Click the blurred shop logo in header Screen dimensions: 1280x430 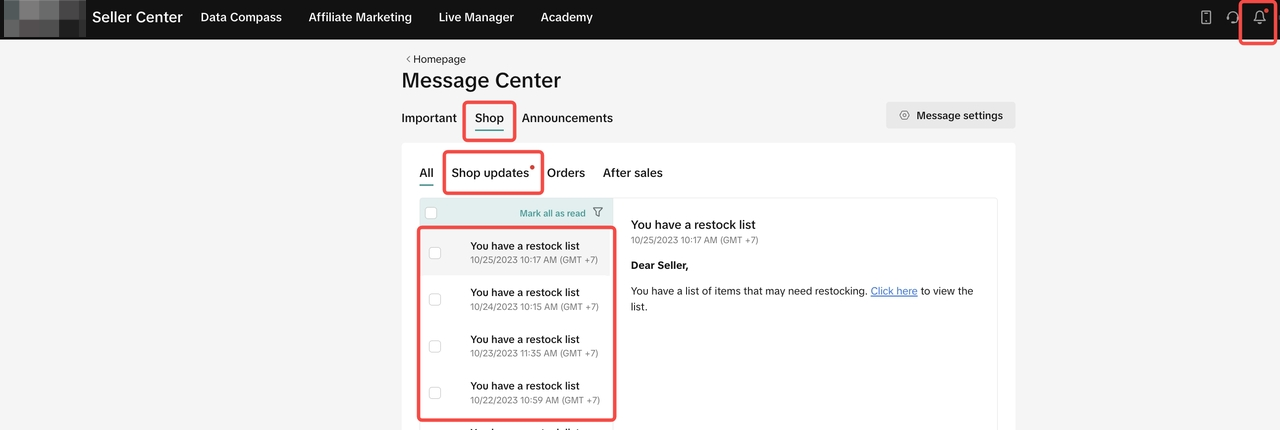click(44, 18)
